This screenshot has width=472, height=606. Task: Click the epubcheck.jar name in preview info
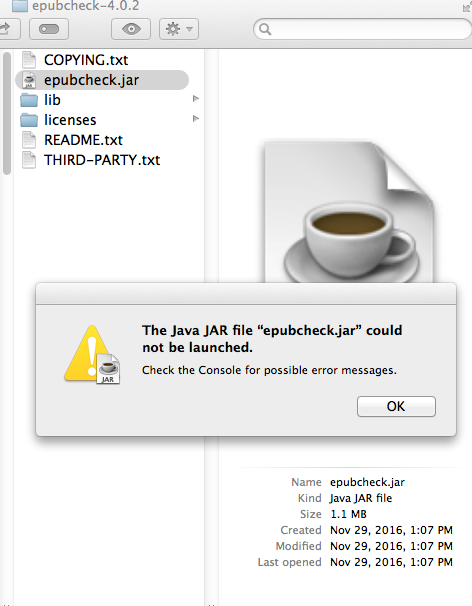pyautogui.click(x=367, y=482)
